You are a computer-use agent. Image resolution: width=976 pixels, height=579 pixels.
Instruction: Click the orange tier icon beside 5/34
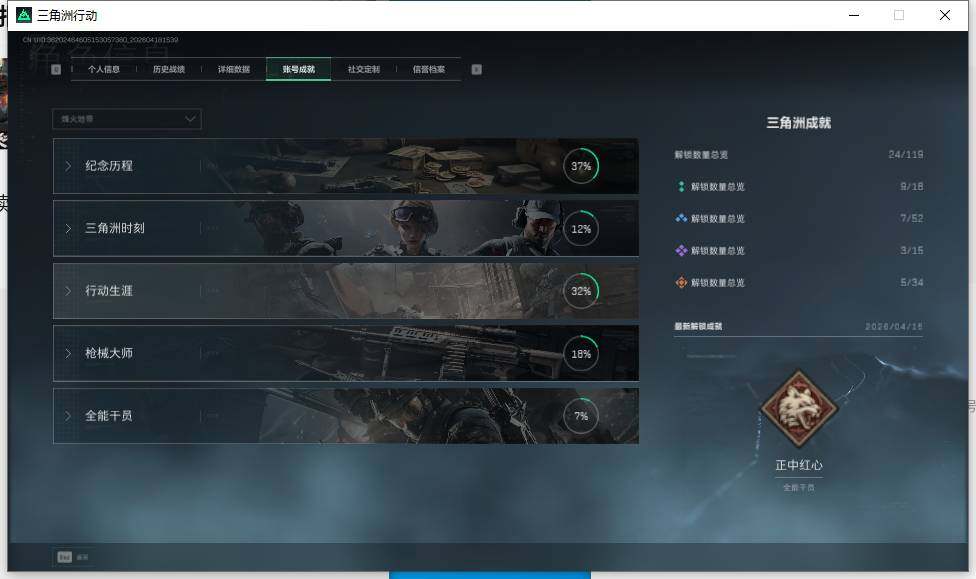(x=681, y=282)
